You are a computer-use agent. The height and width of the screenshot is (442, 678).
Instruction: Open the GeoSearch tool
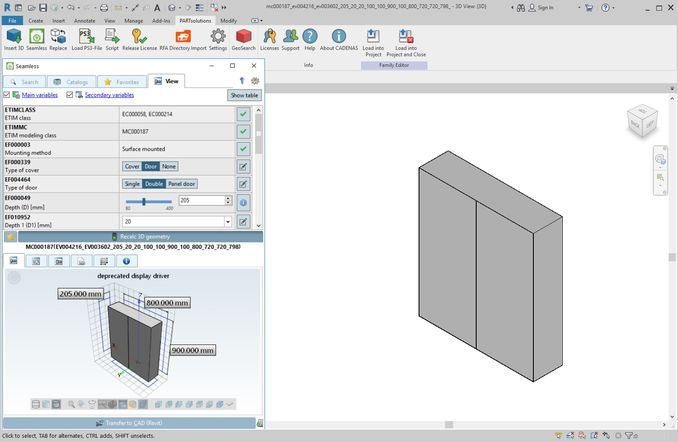[x=243, y=37]
